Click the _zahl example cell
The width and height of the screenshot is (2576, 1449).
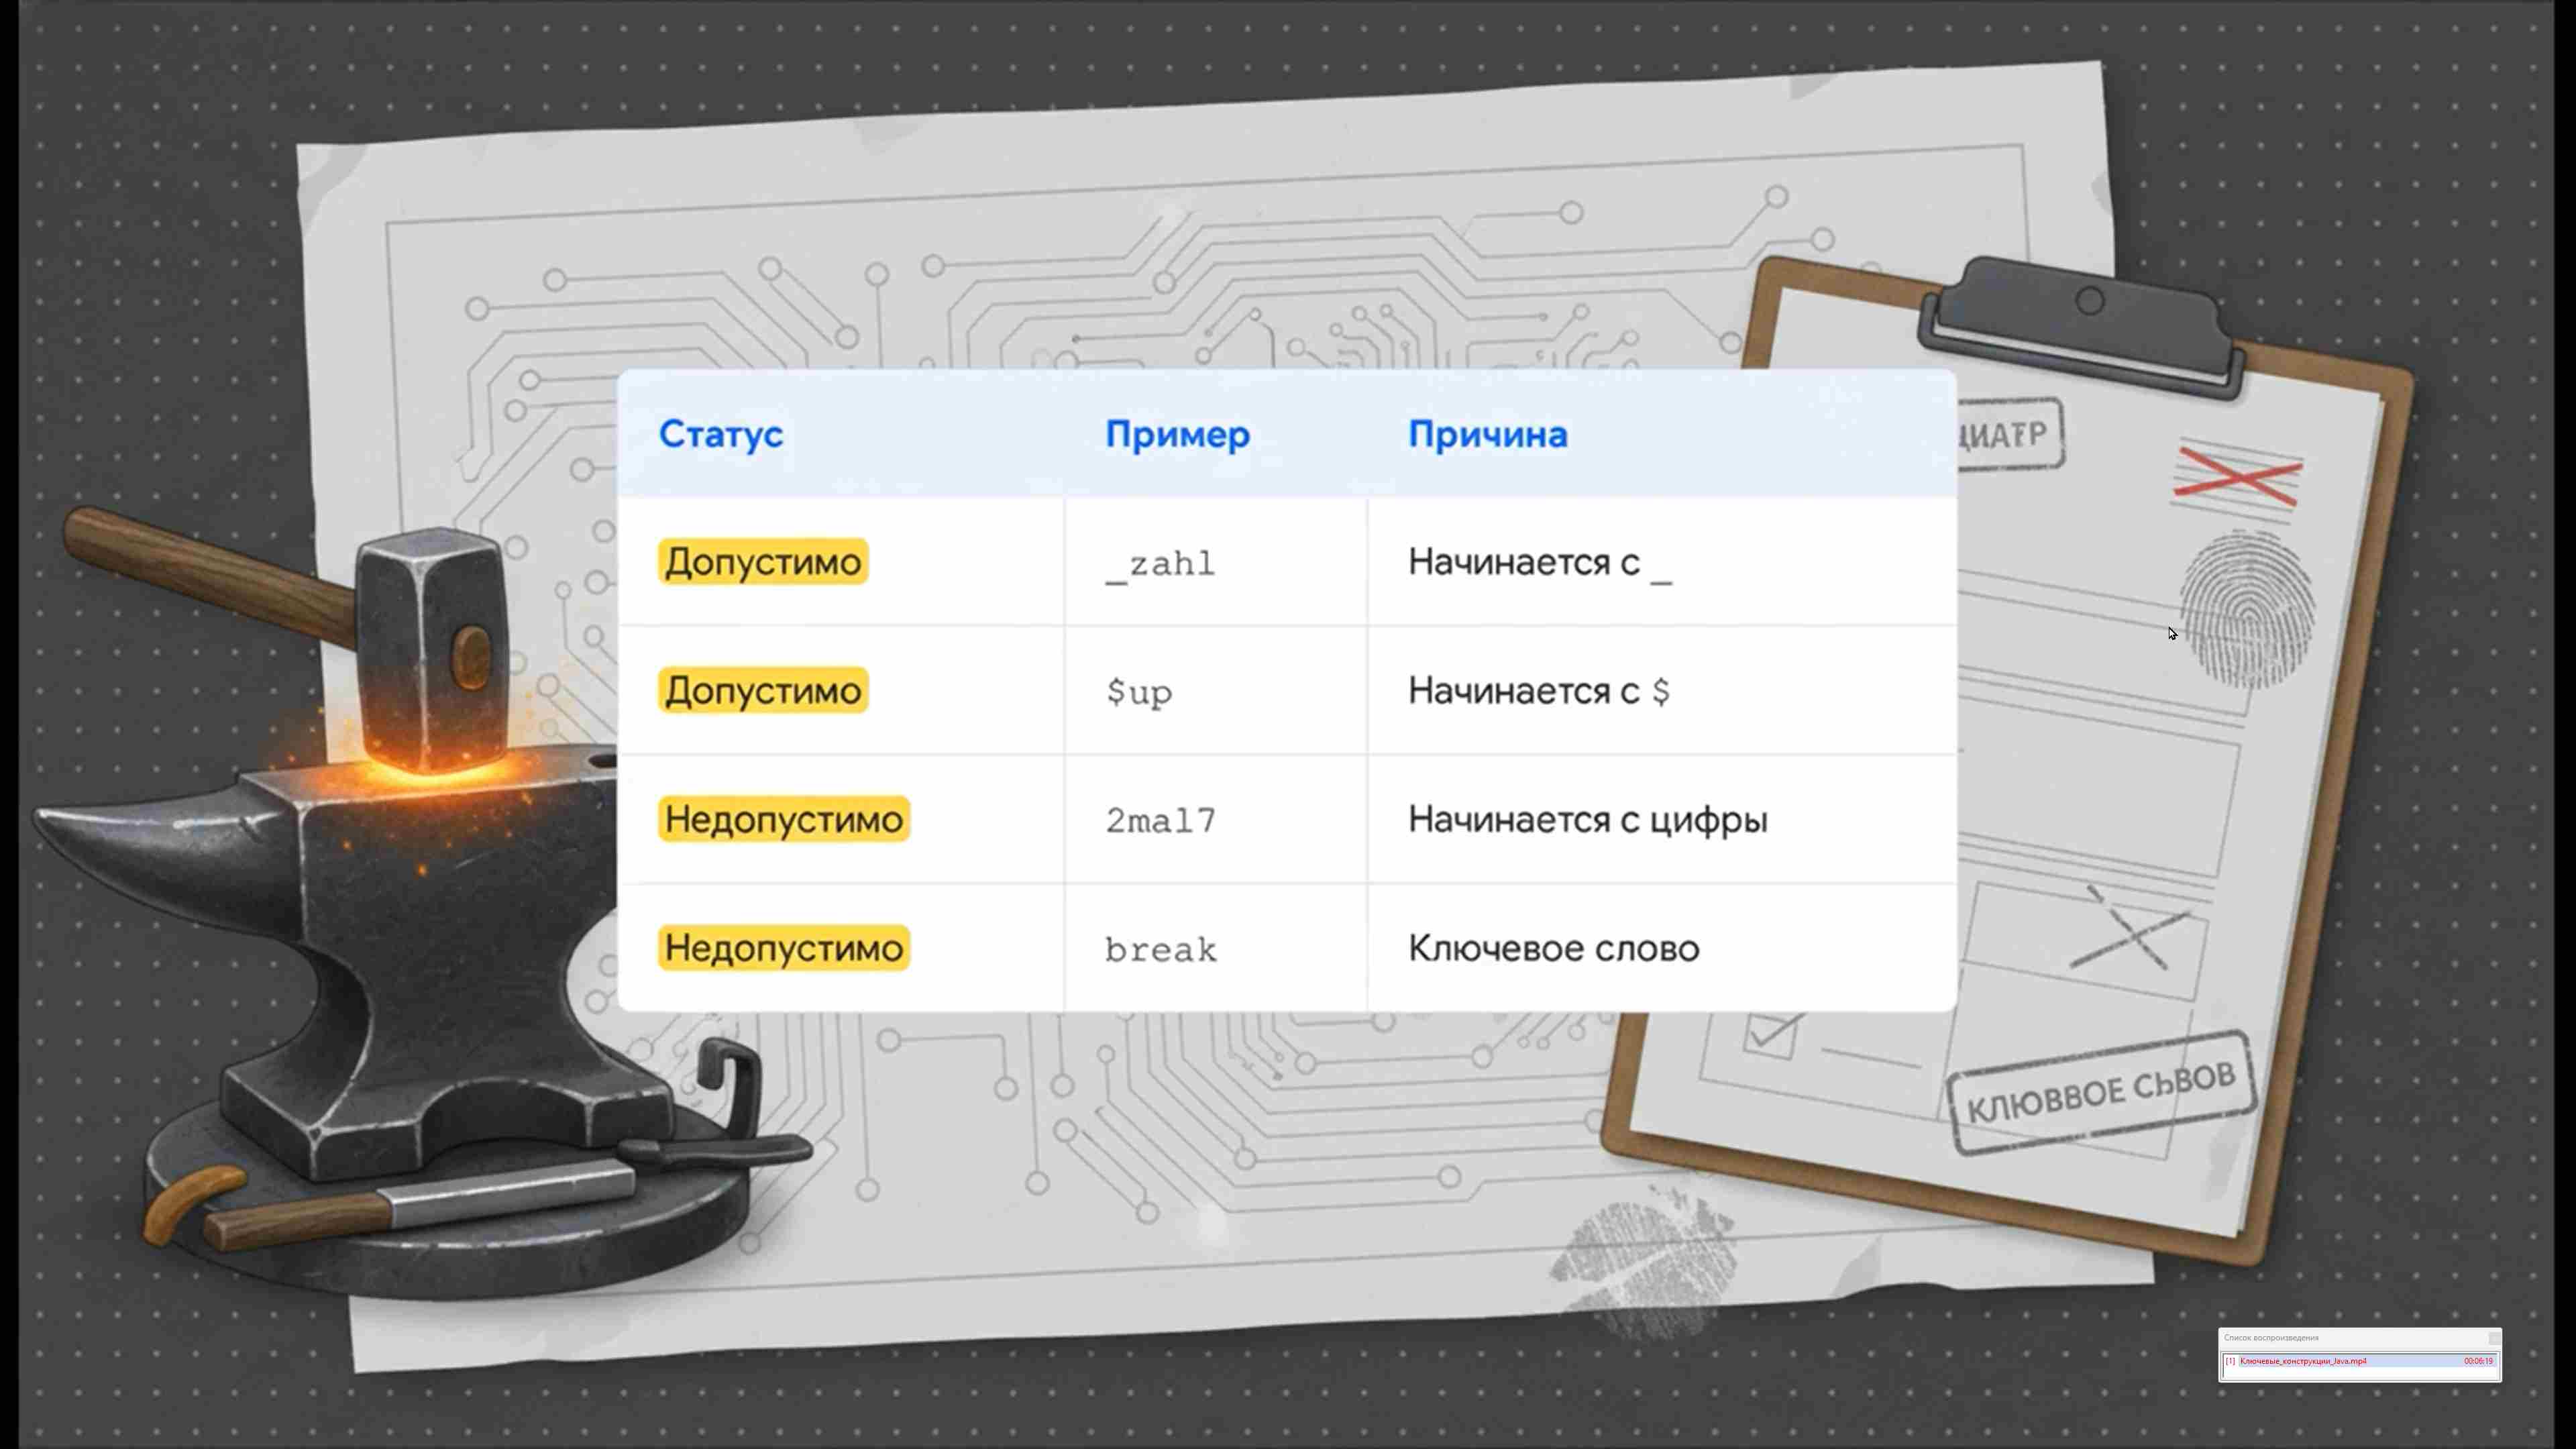click(x=1215, y=562)
